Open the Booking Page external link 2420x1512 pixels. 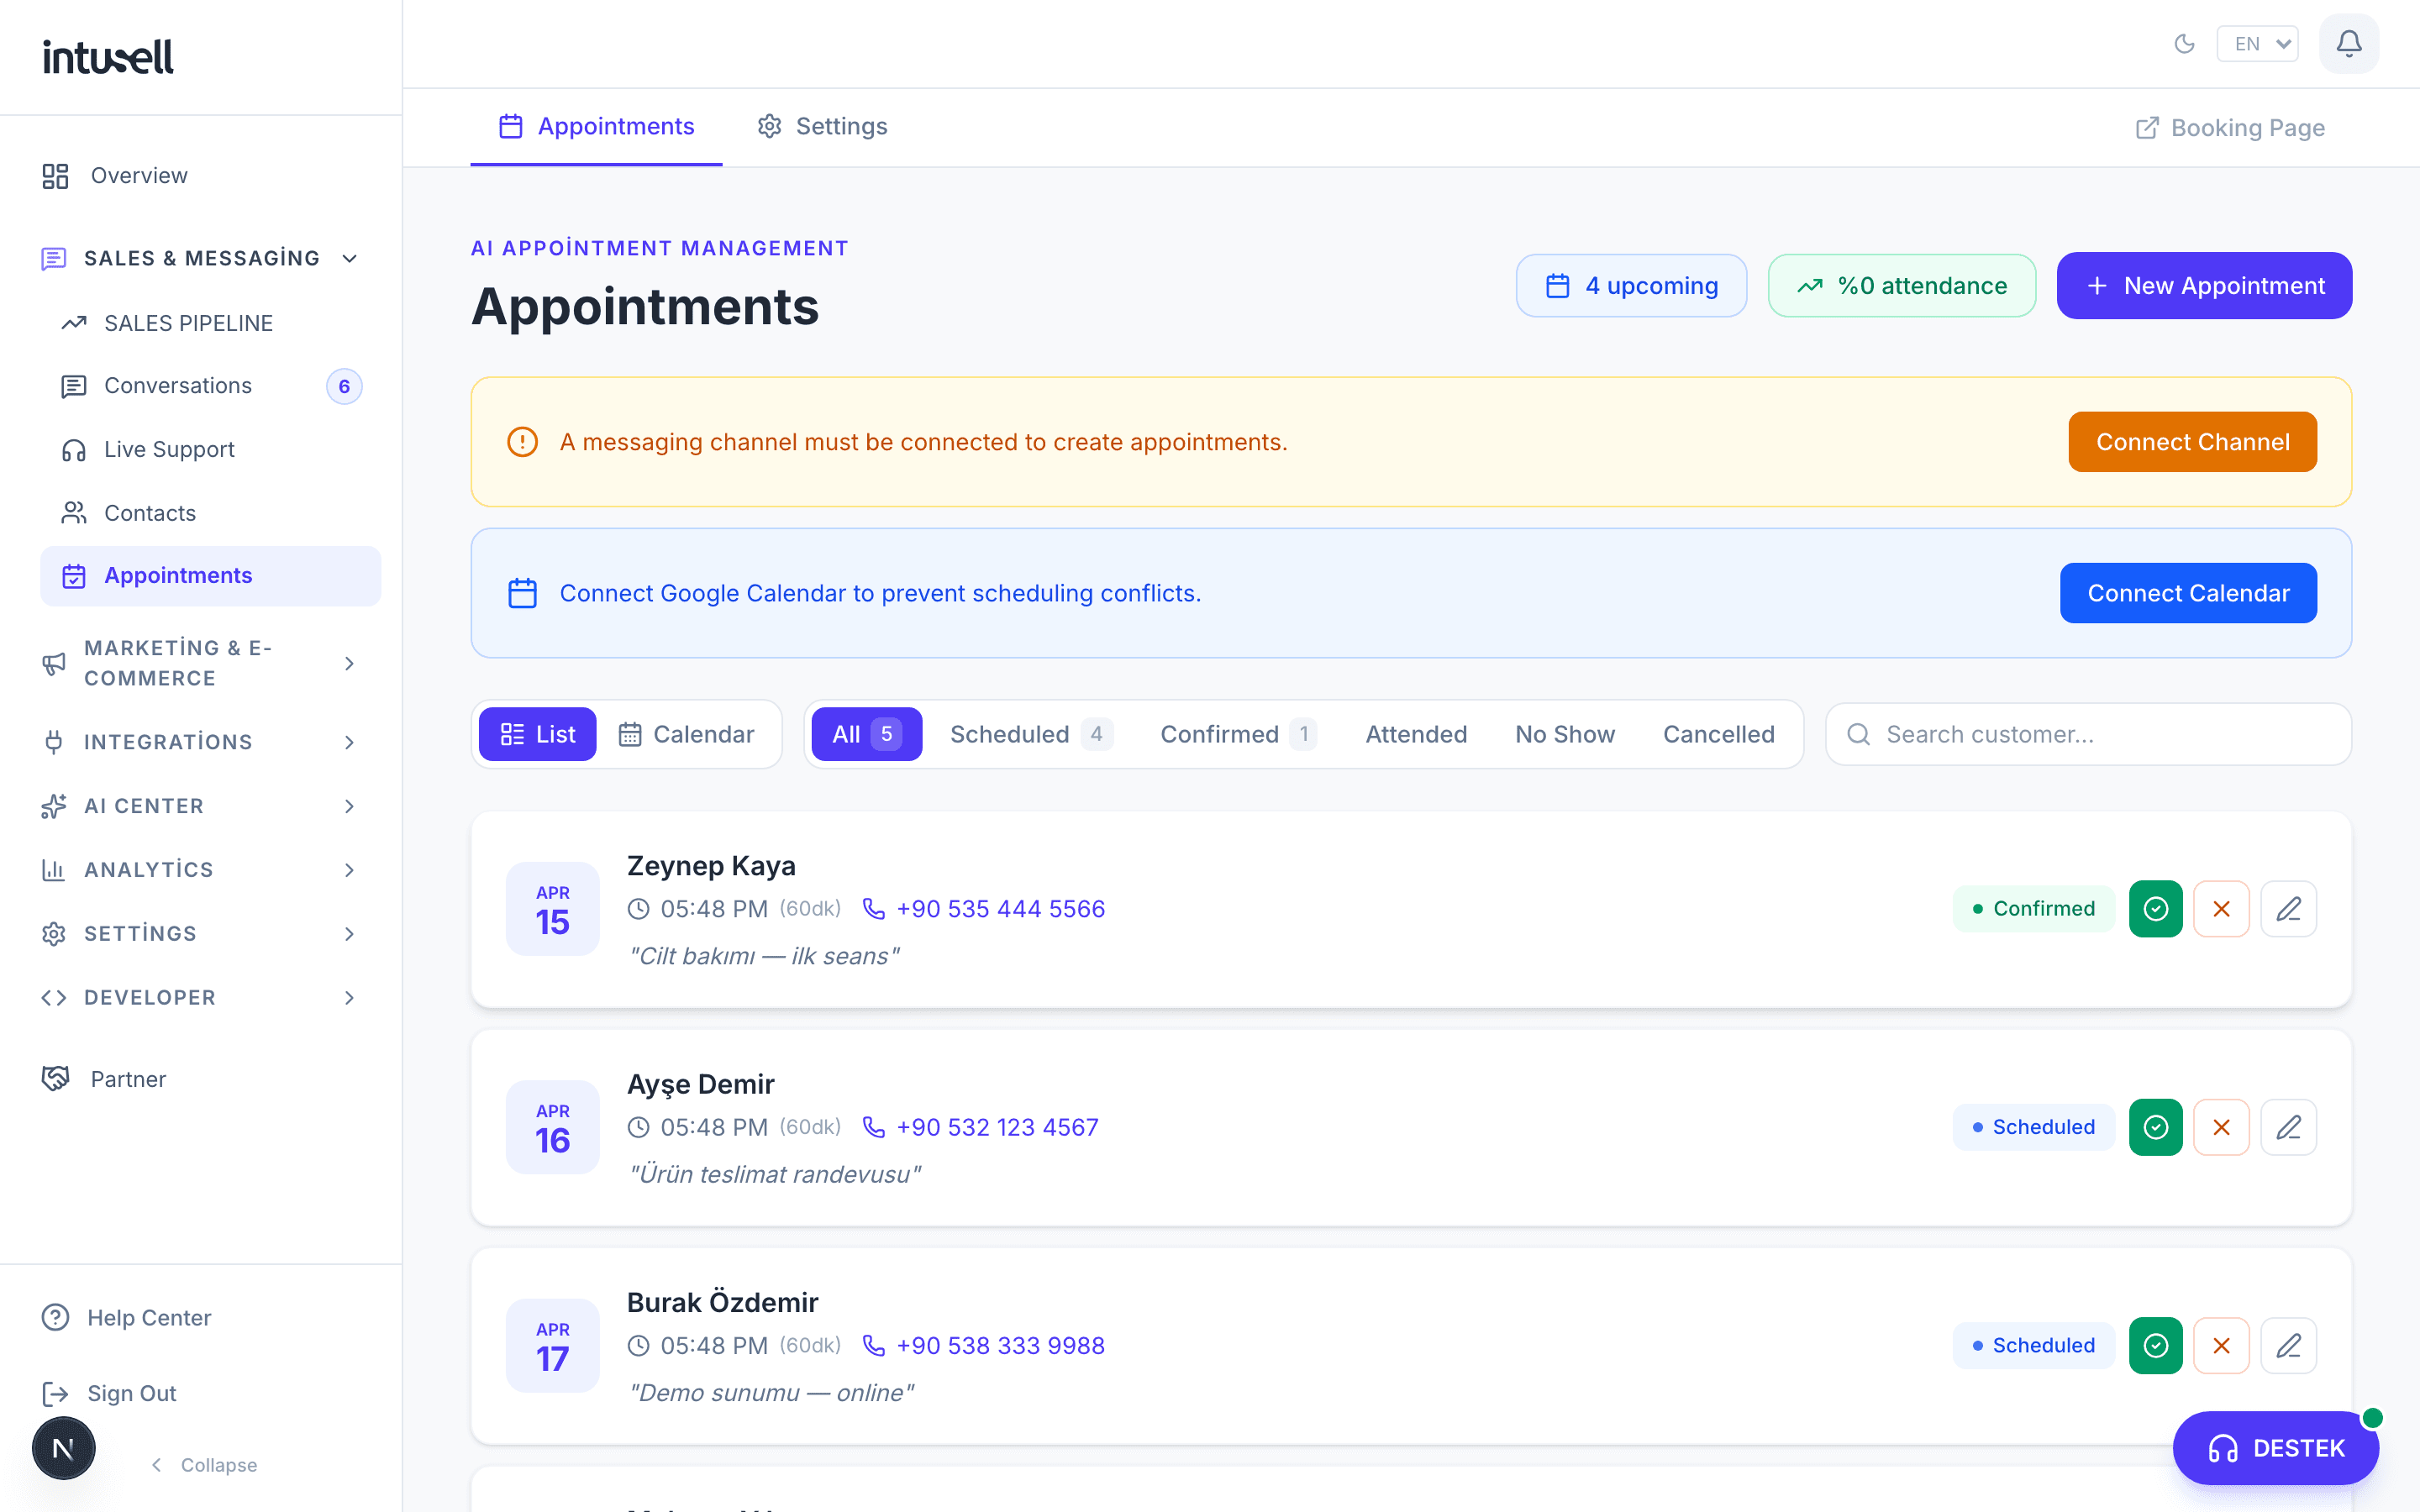[2230, 128]
